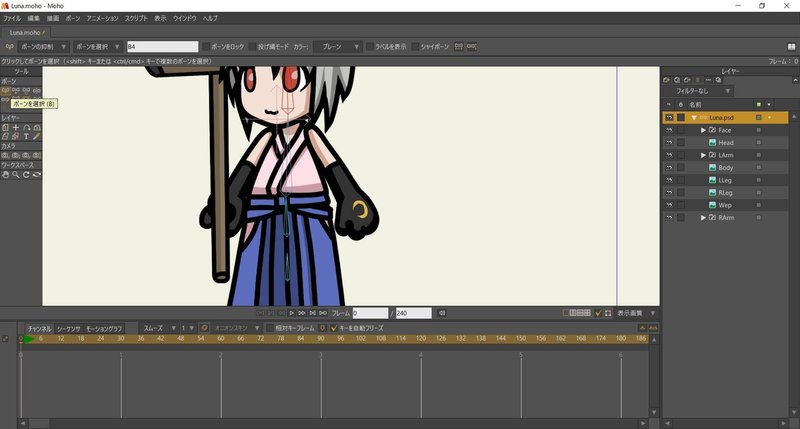Open the Bone (ボーン) menu
The width and height of the screenshot is (800, 429).
point(72,18)
